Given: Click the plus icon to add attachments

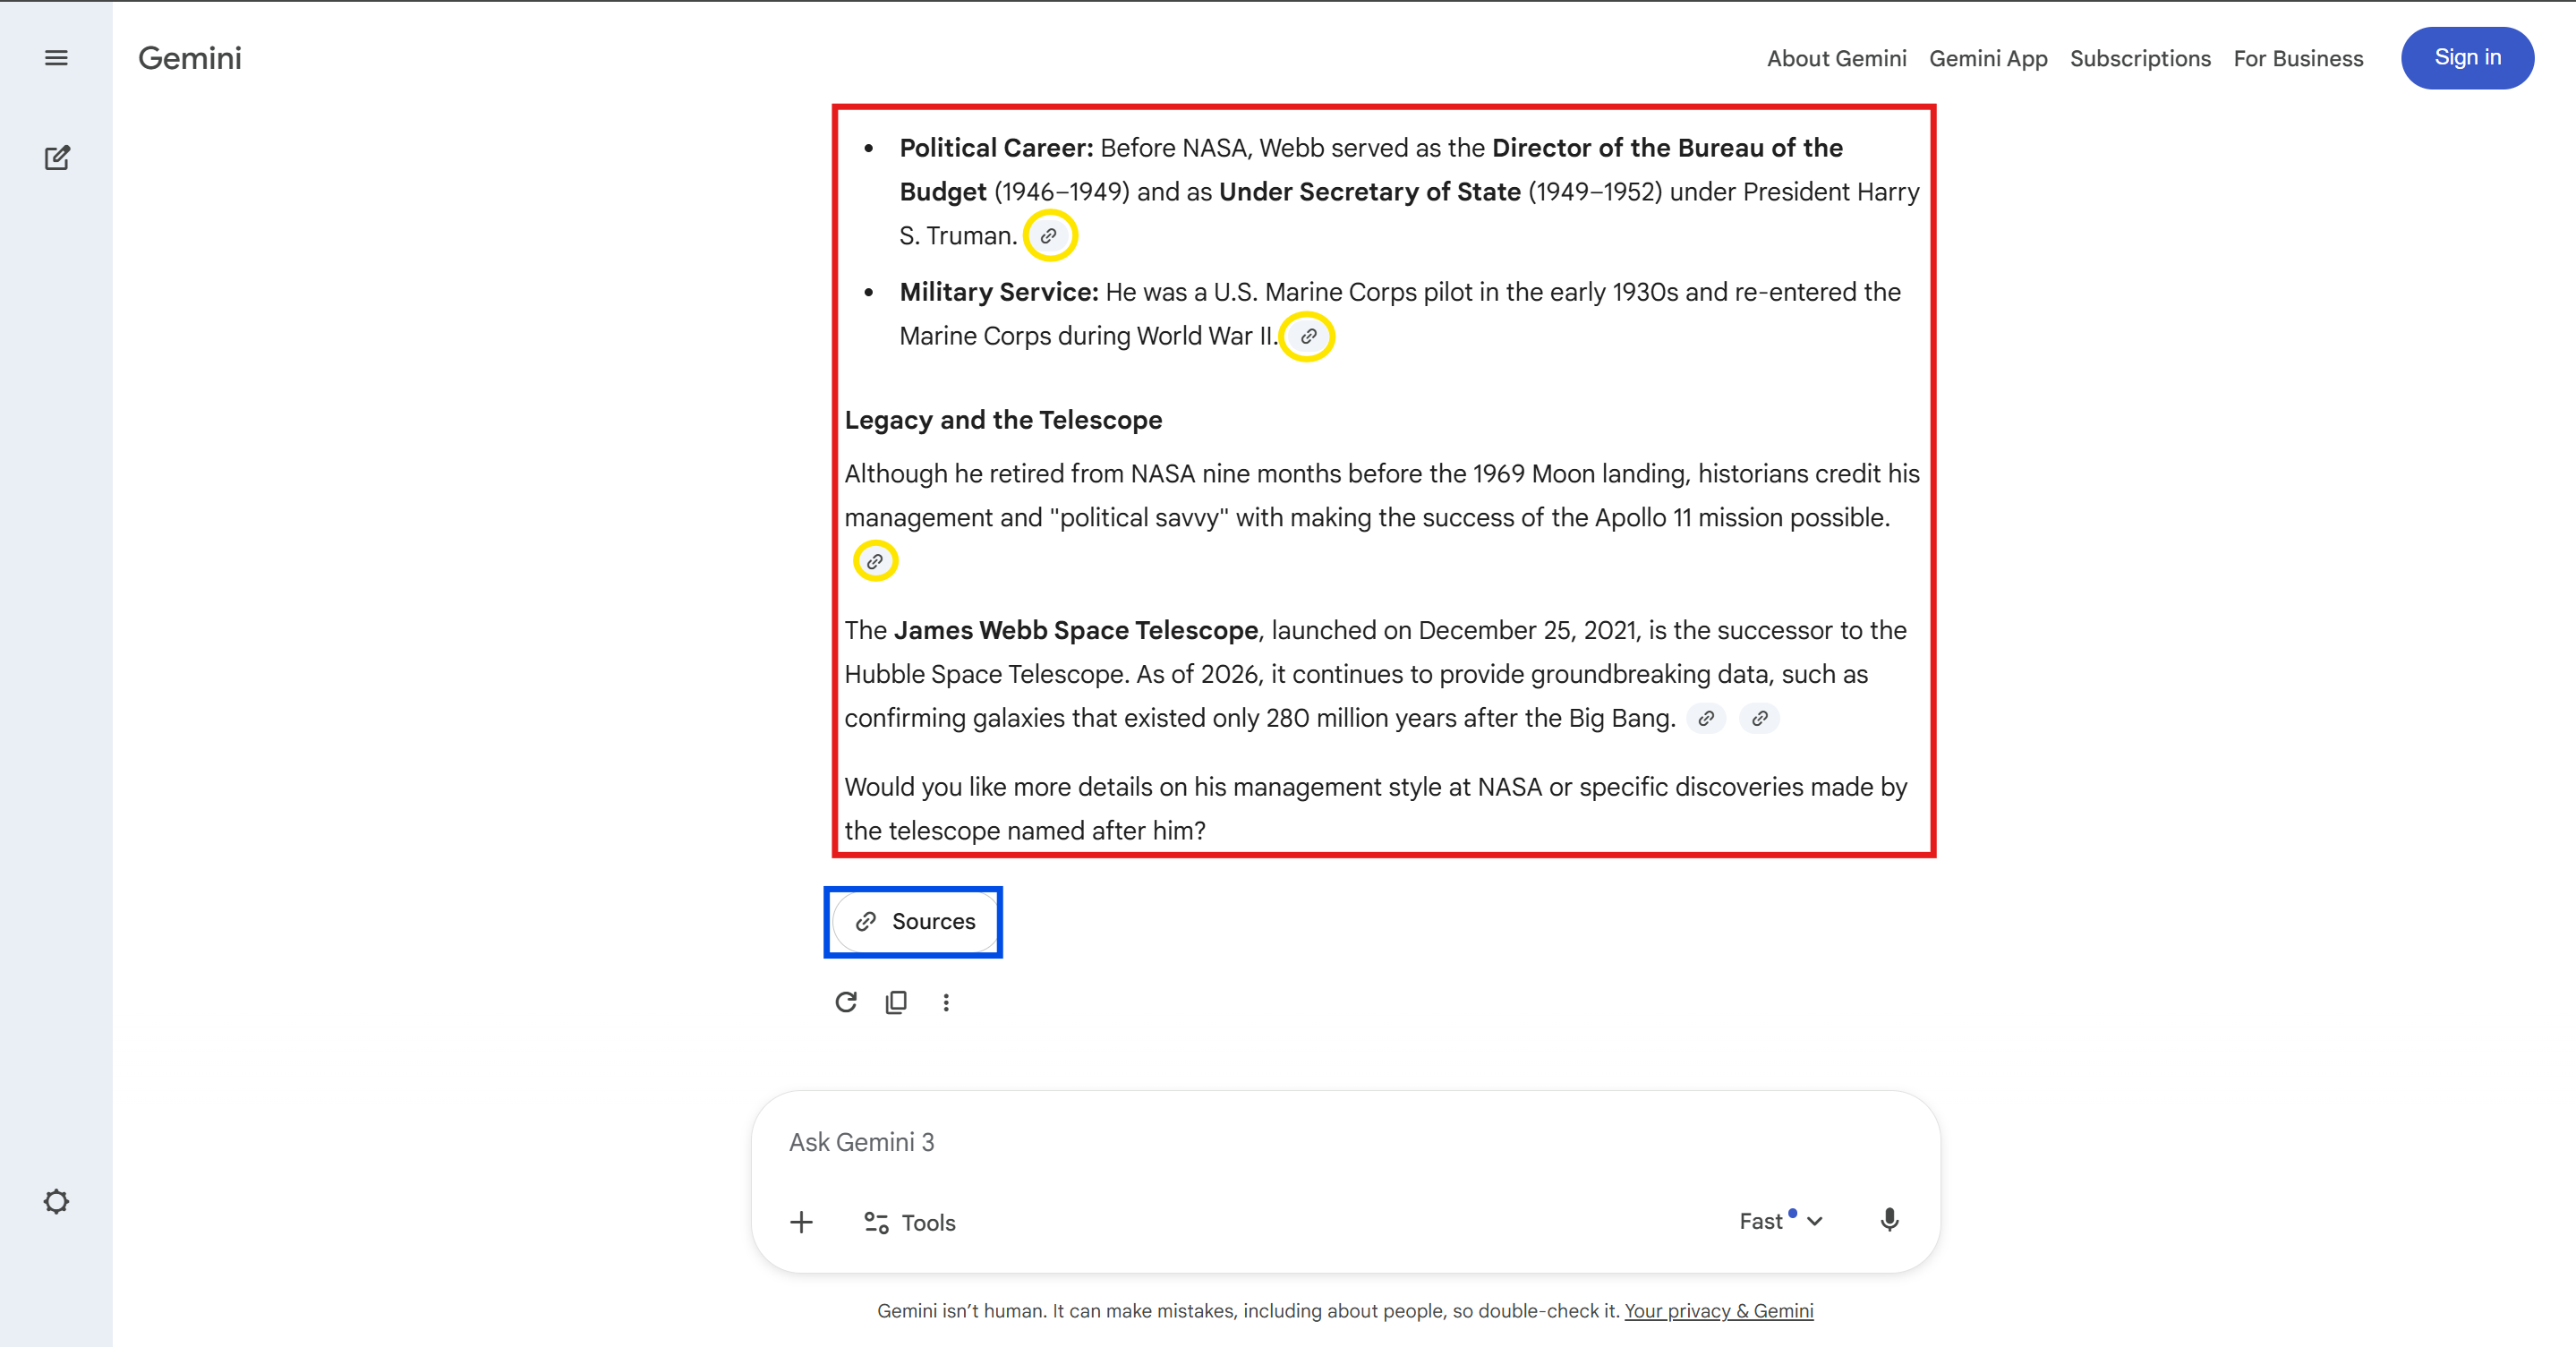Looking at the screenshot, I should (x=801, y=1222).
